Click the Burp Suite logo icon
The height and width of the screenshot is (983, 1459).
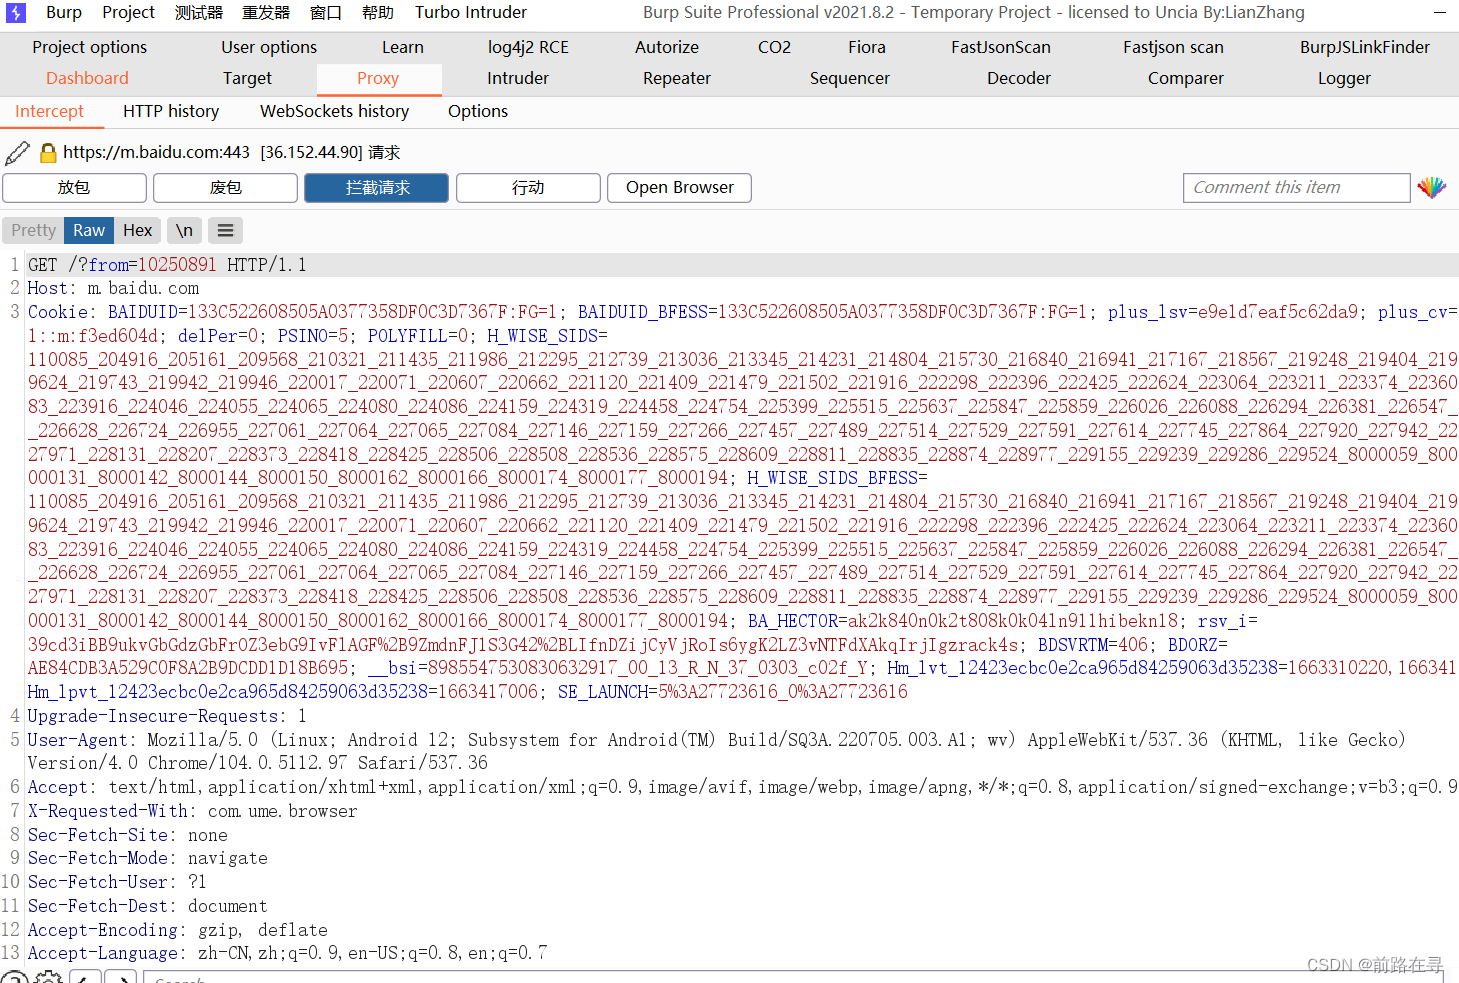pos(16,12)
